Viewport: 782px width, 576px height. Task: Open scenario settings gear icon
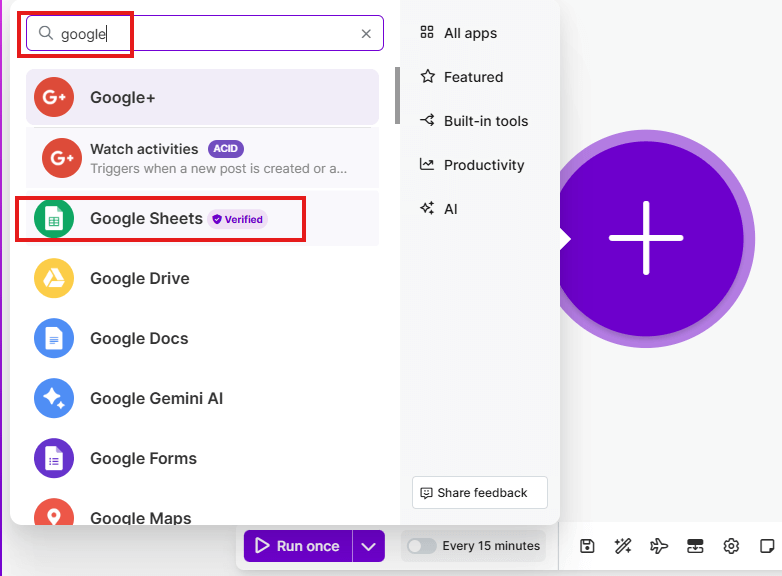731,546
